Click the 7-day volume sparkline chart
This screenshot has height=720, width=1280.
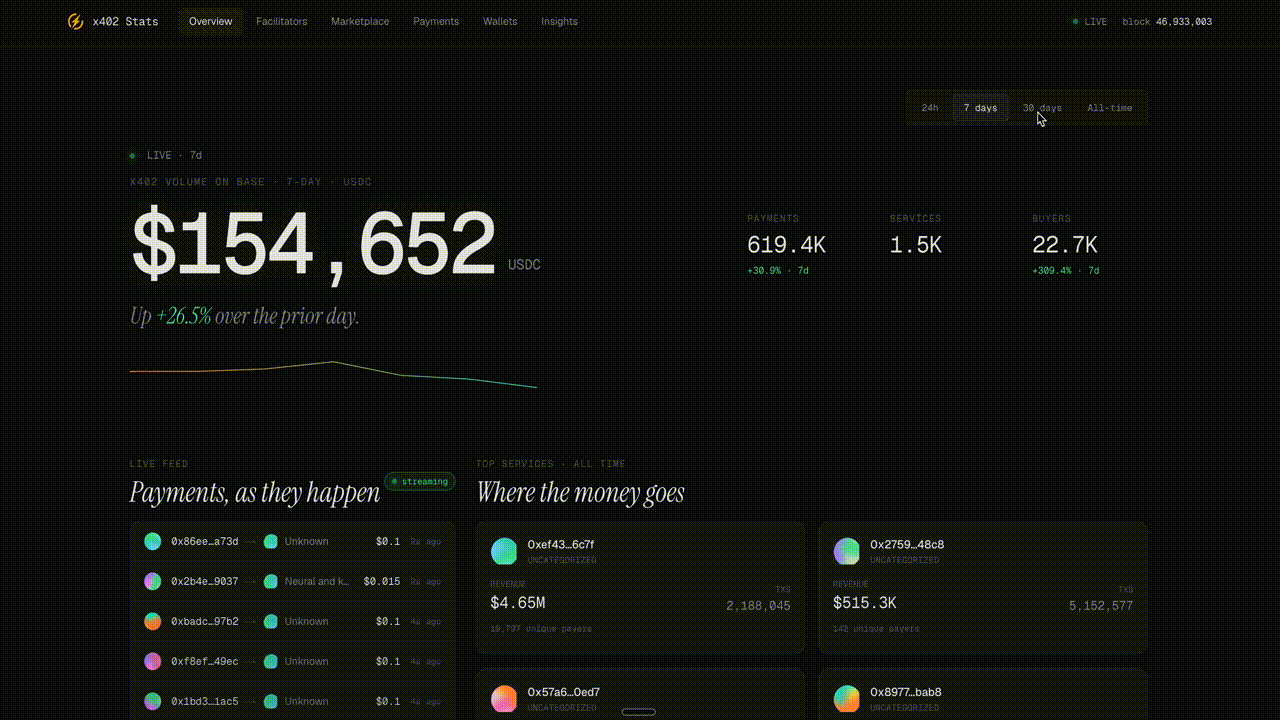point(333,374)
